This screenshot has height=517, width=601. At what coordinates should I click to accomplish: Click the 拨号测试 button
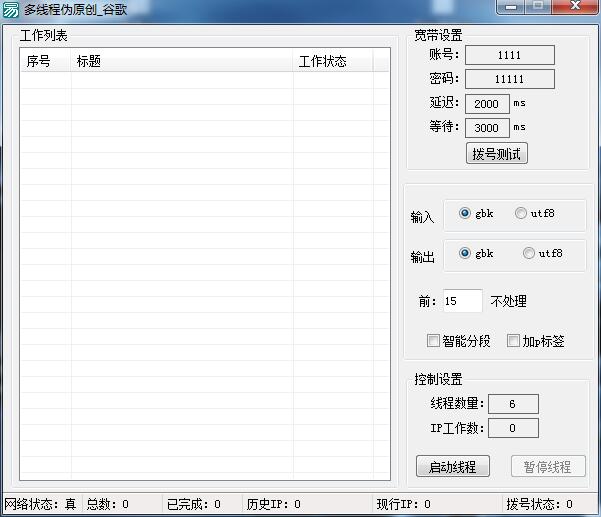(x=497, y=154)
